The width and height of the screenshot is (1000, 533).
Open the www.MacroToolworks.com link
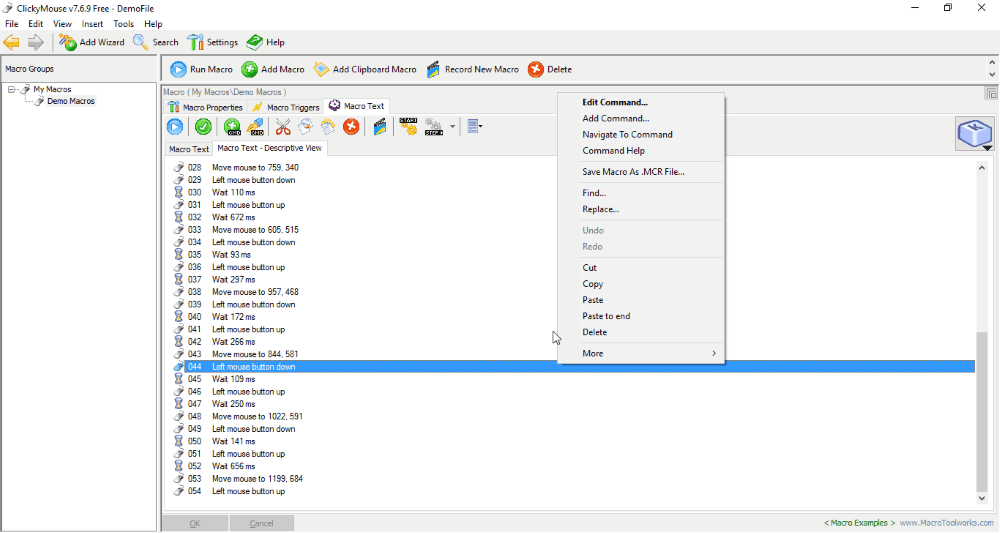946,523
